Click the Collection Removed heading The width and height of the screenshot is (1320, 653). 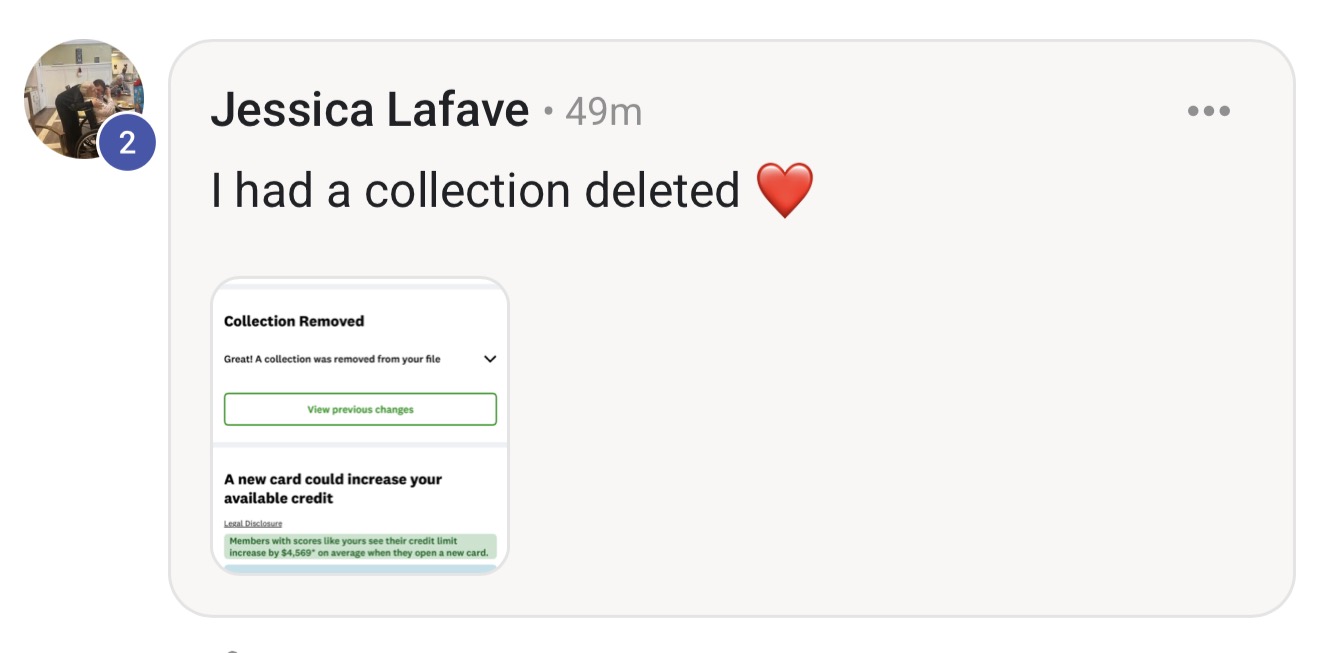[x=294, y=321]
